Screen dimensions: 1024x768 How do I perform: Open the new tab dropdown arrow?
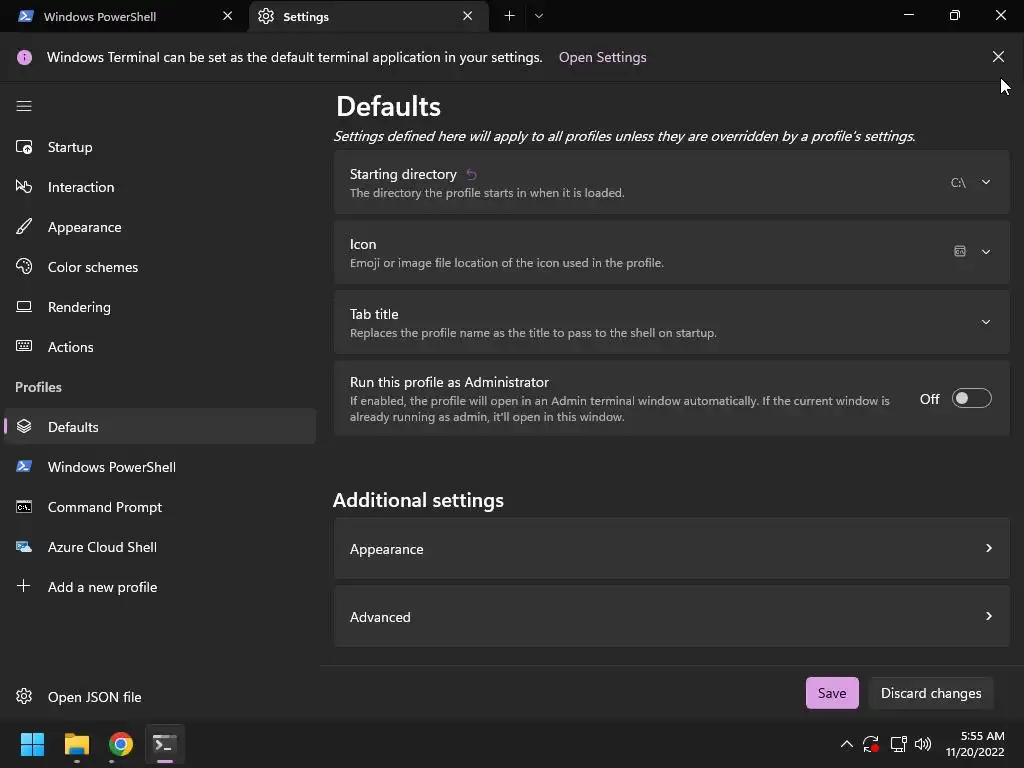click(539, 16)
